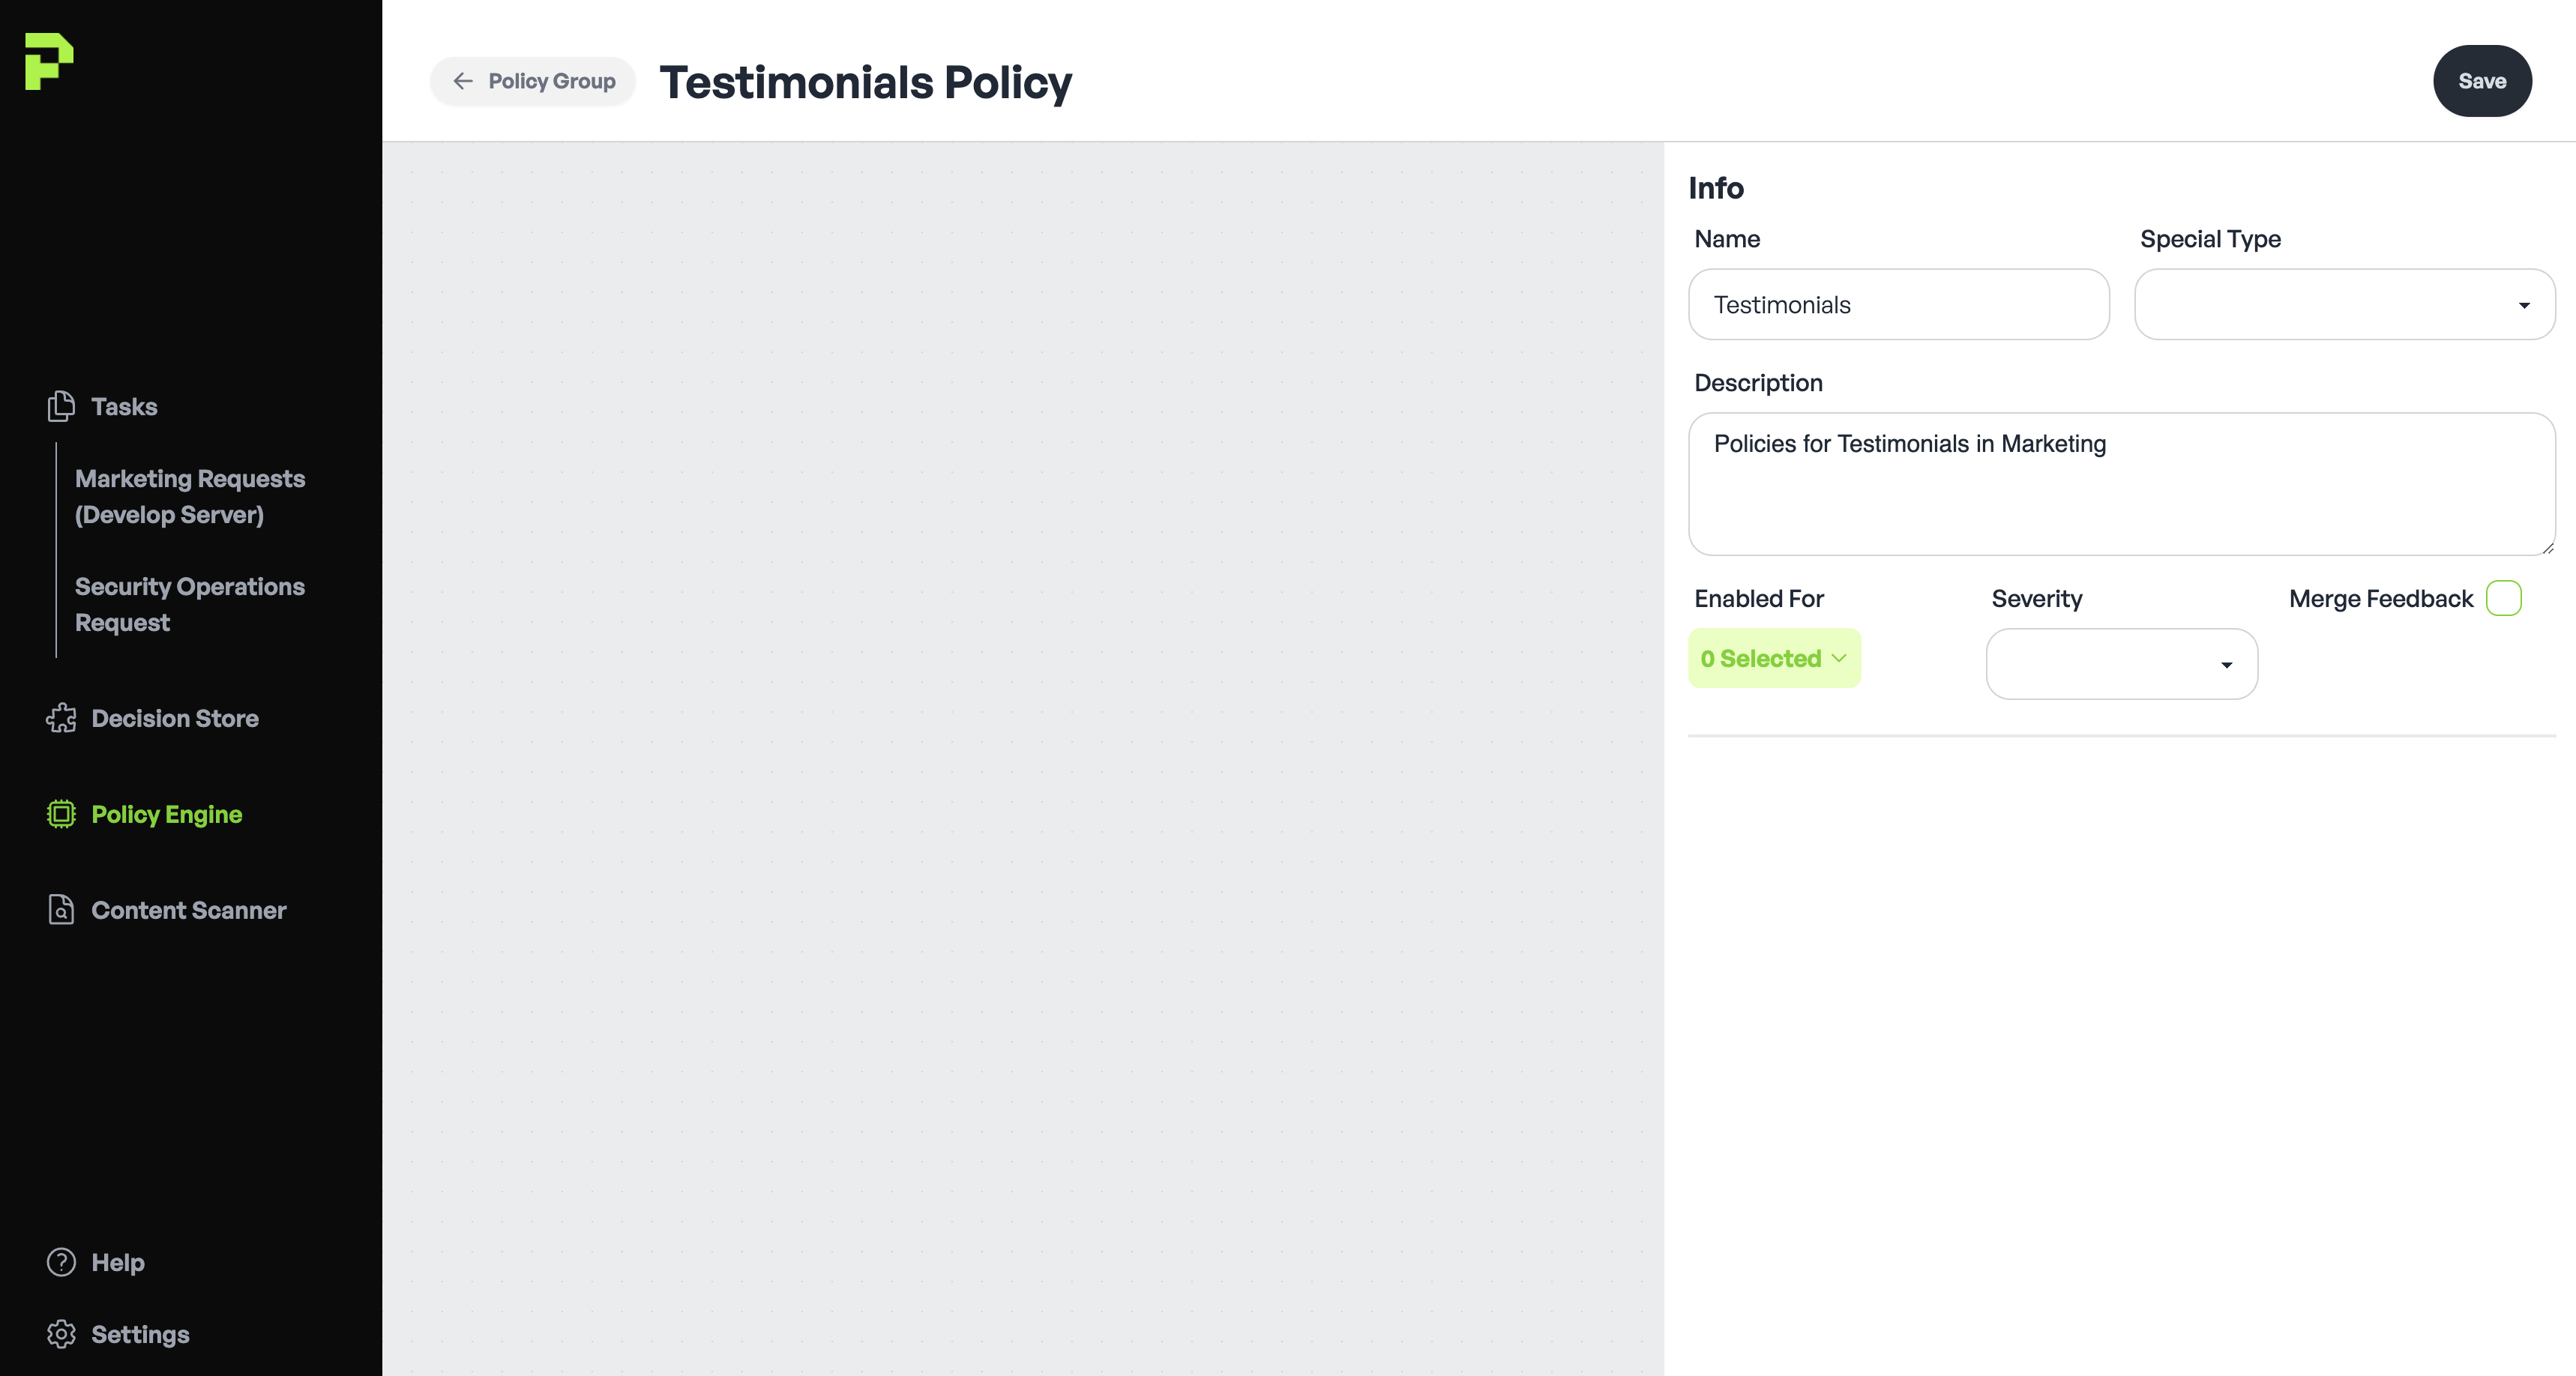The height and width of the screenshot is (1376, 2576).
Task: Open Marketing Requests (Develop Server) tasks
Action: click(x=190, y=496)
